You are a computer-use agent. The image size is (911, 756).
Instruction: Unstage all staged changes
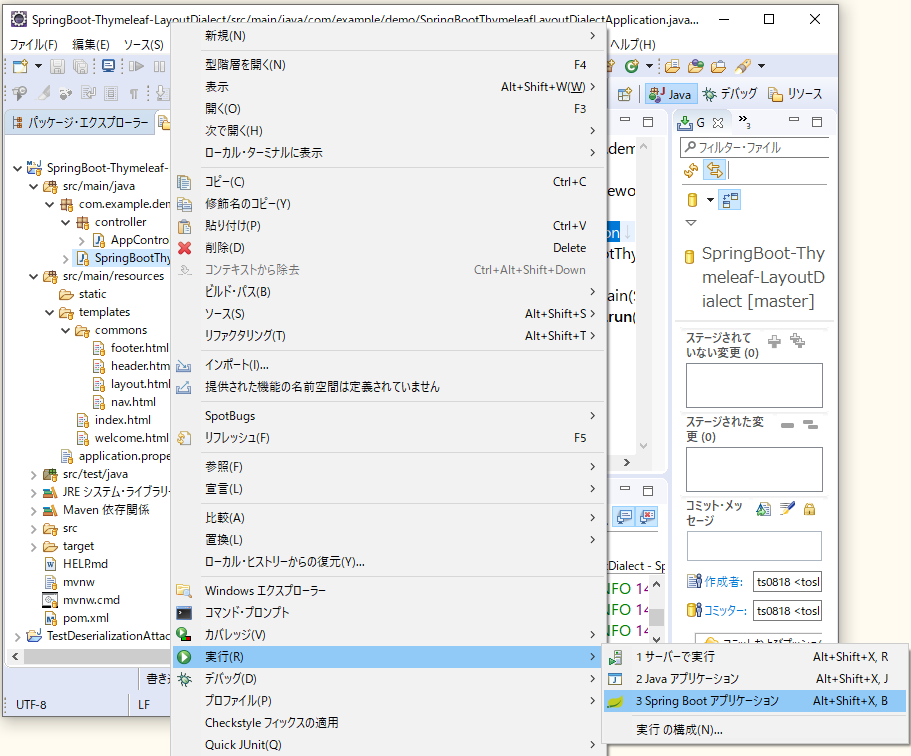810,425
